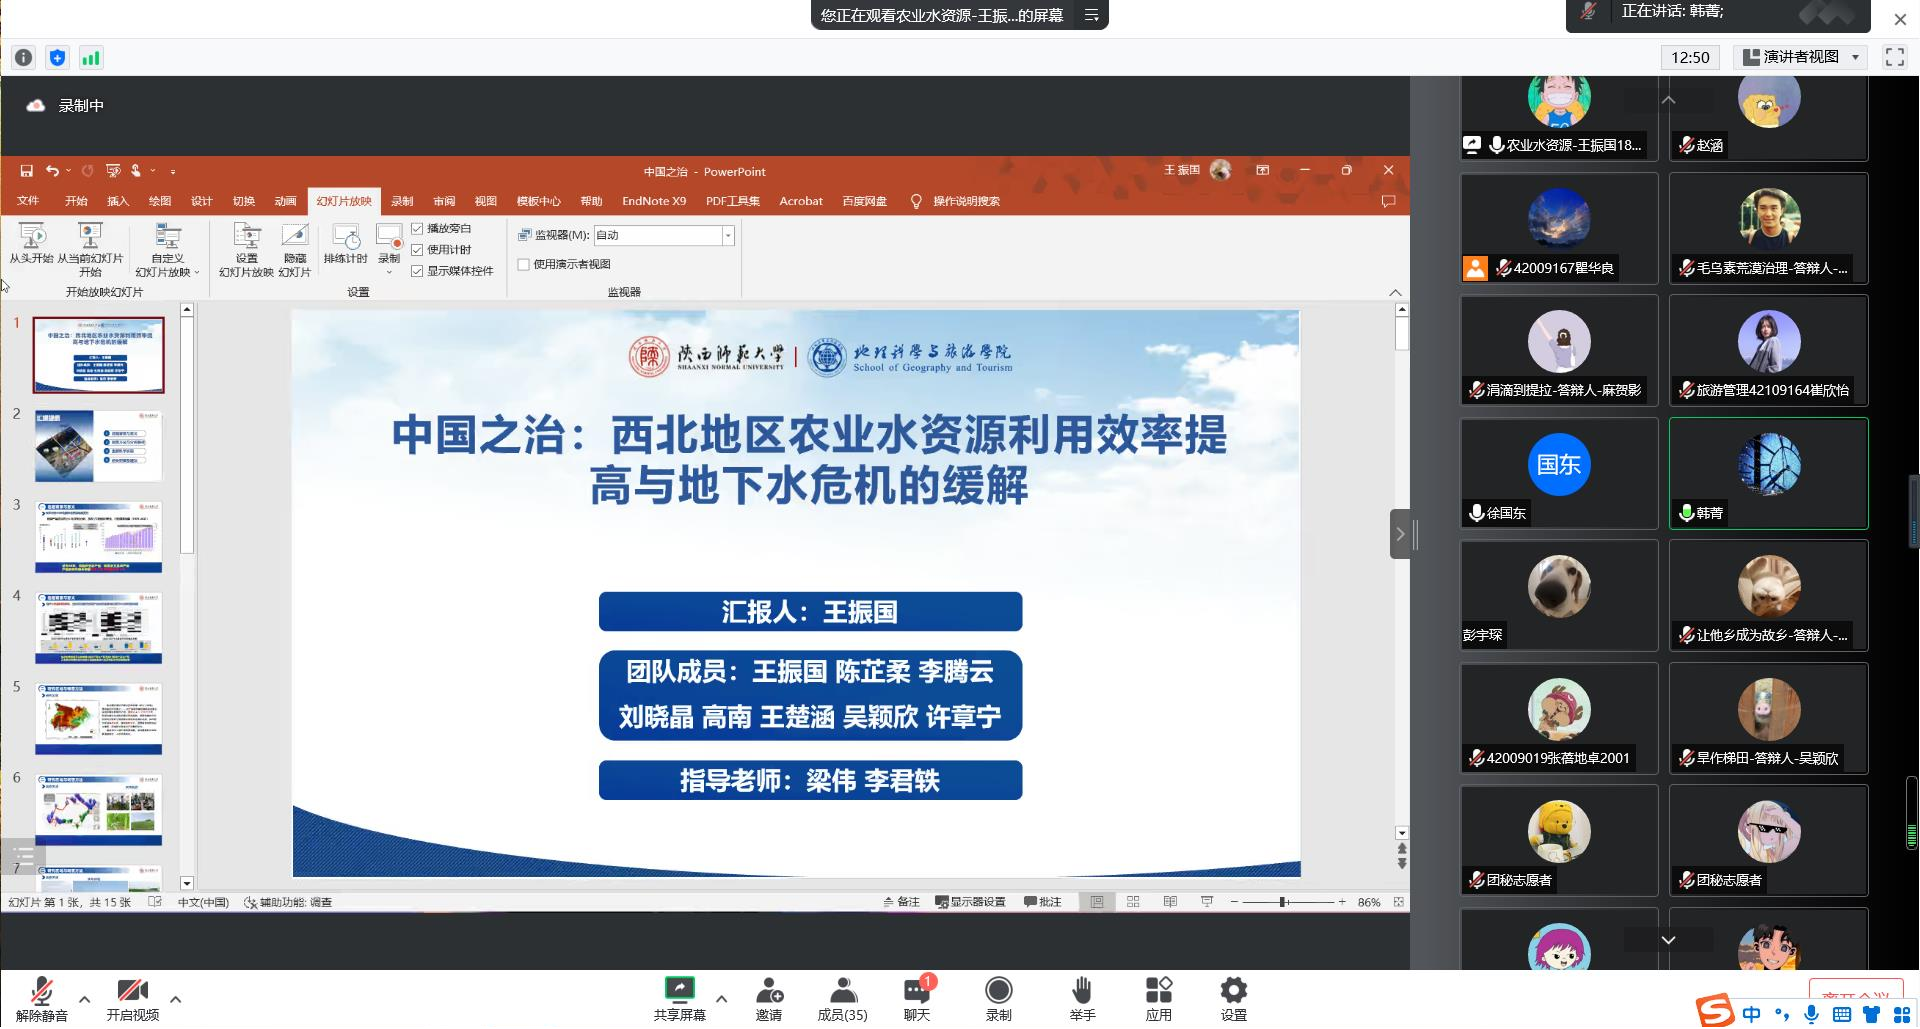The image size is (1920, 1029).
Task: Toggle the 使用演示者视图 checkbox
Action: (524, 264)
